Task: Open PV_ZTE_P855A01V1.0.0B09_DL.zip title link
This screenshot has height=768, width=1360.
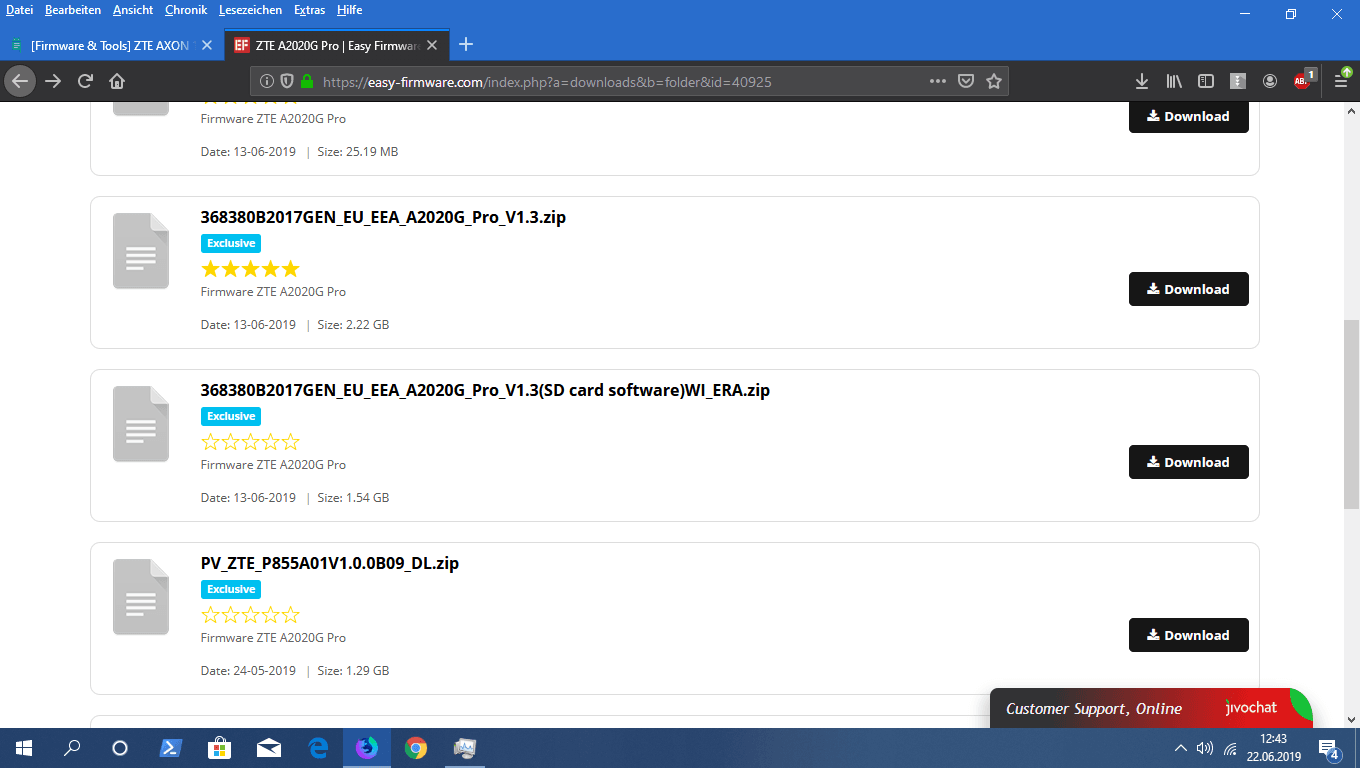Action: [330, 563]
